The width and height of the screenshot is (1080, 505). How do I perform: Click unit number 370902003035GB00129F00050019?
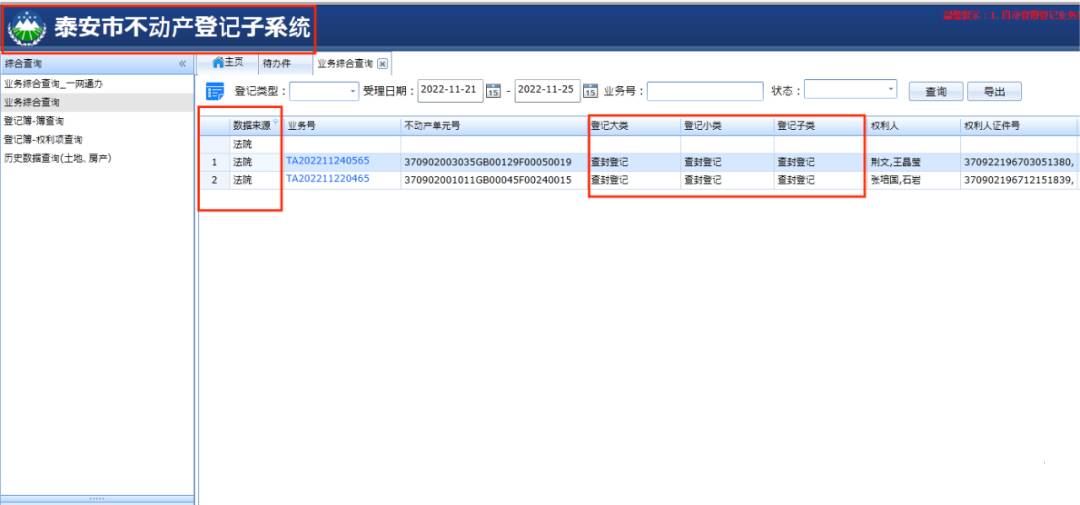[x=488, y=163]
